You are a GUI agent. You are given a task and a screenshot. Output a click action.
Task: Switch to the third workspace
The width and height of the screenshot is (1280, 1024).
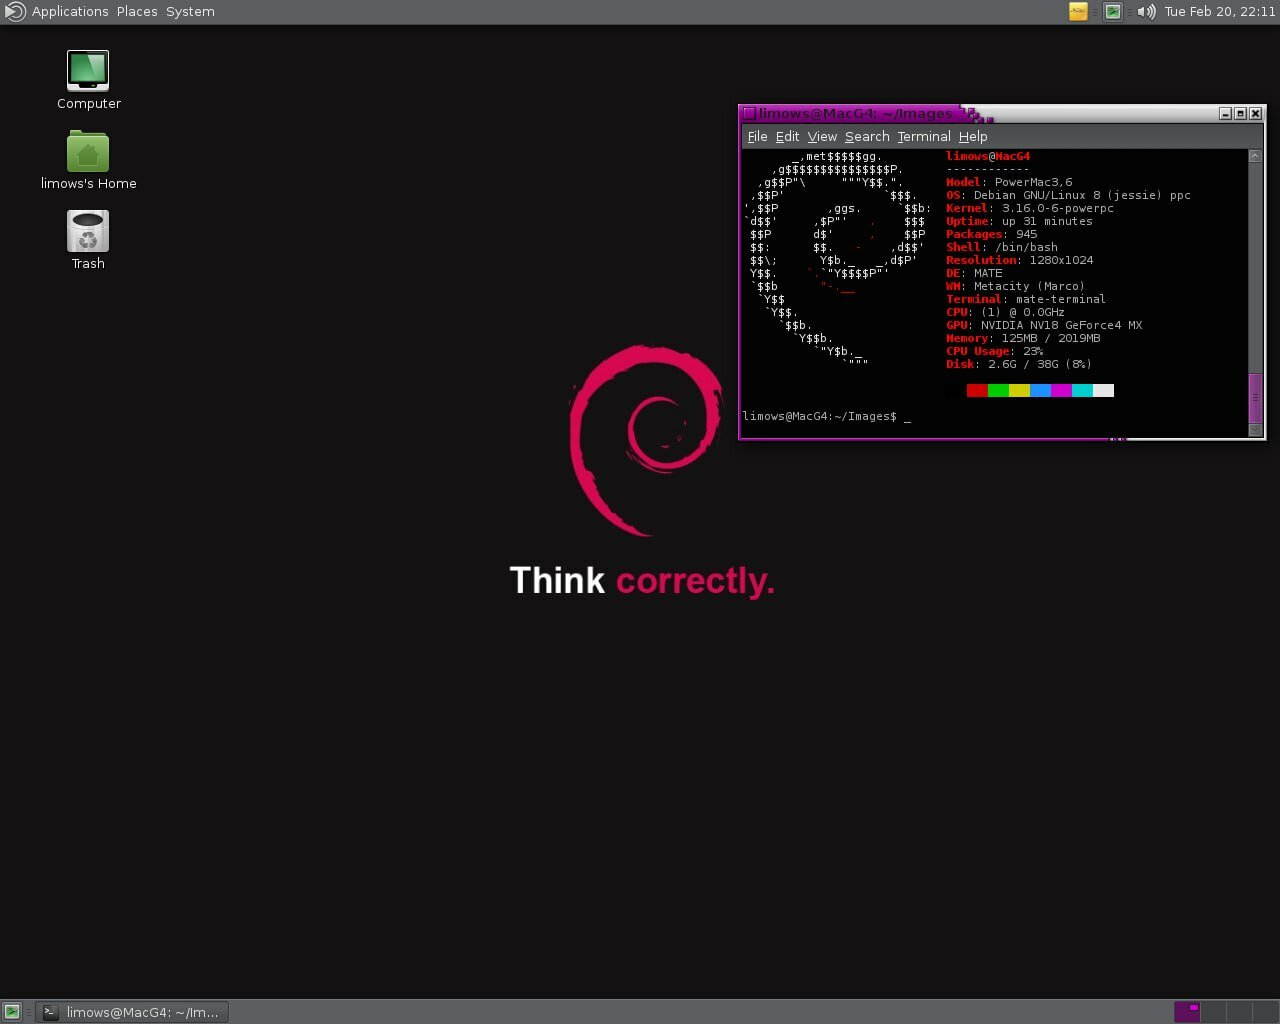click(1238, 1012)
